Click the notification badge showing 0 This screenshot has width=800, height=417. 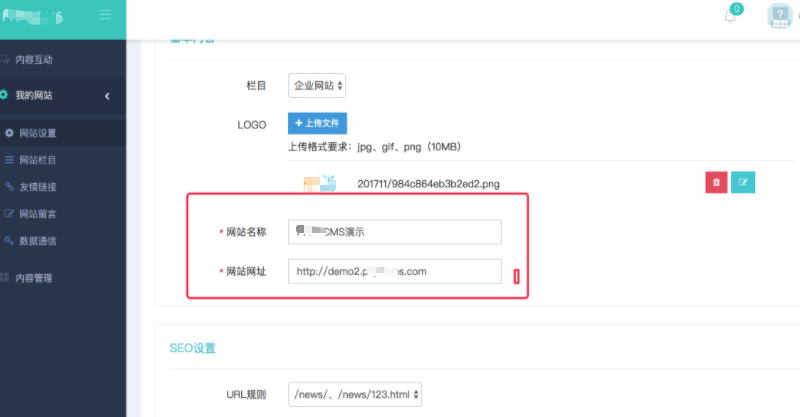click(x=736, y=9)
